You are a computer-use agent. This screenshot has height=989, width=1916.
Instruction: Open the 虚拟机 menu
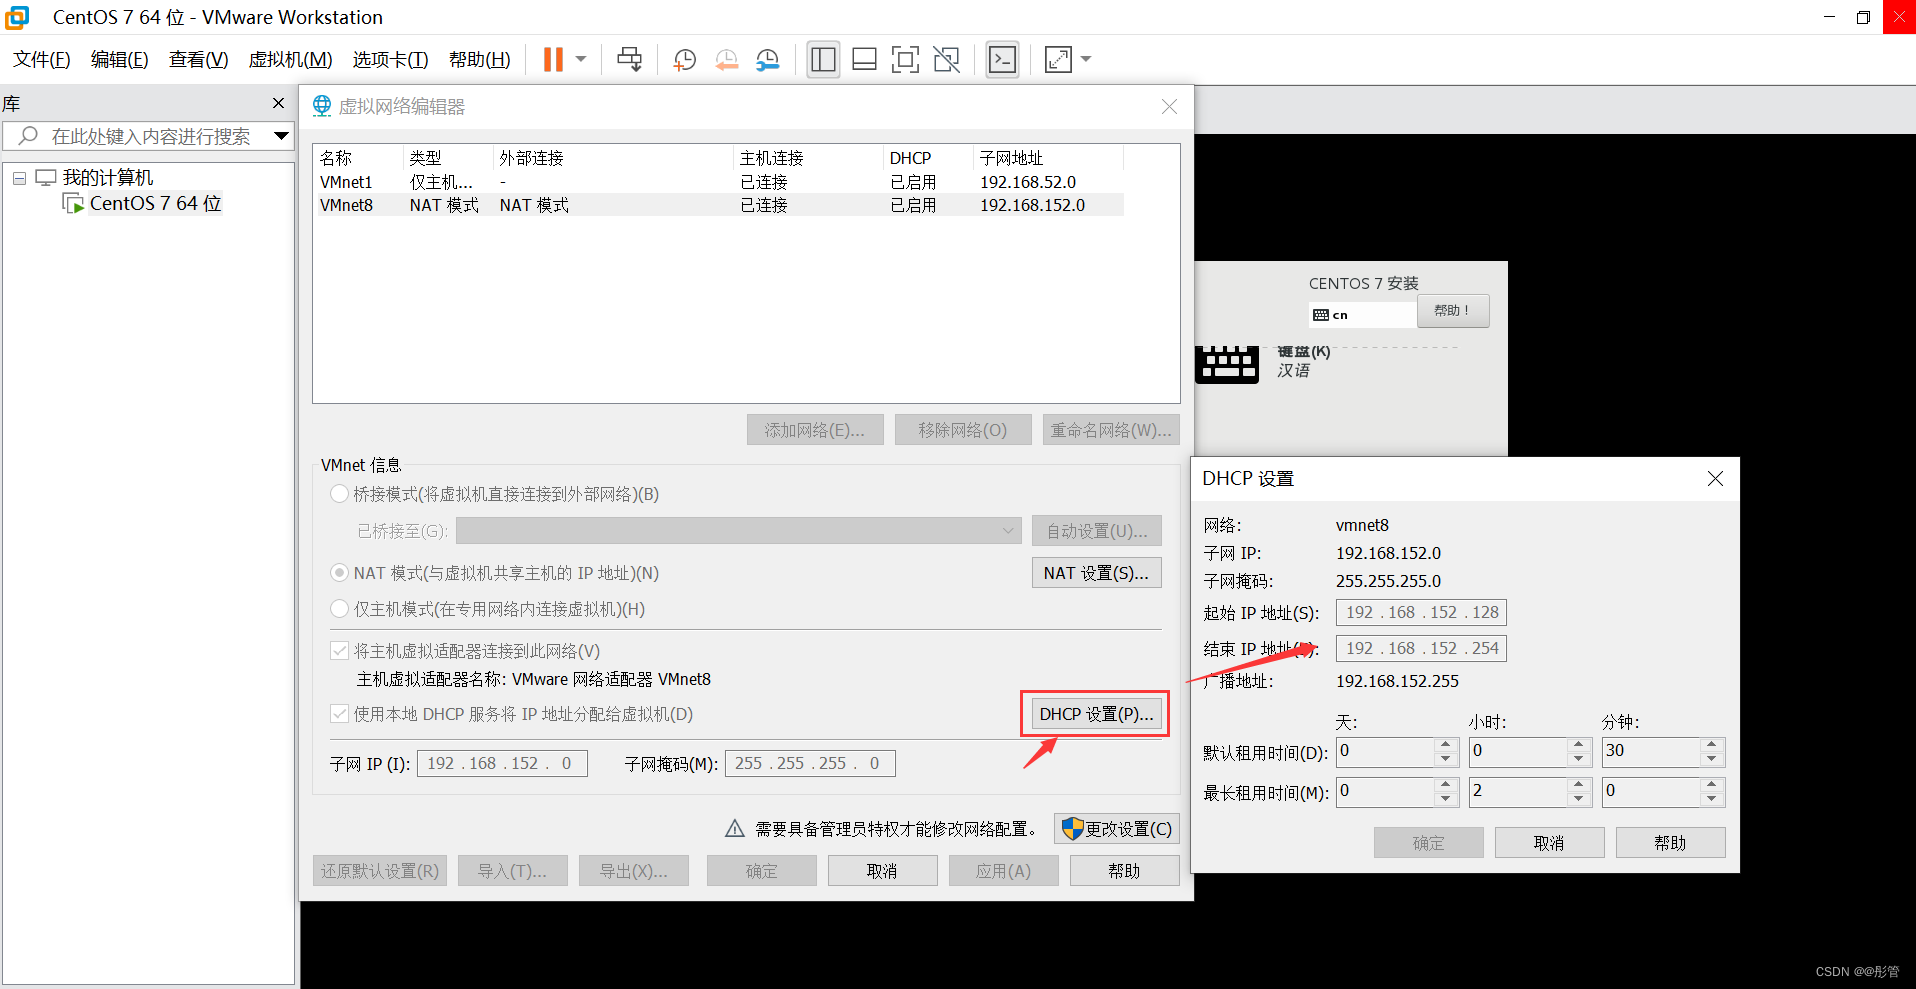coord(289,59)
